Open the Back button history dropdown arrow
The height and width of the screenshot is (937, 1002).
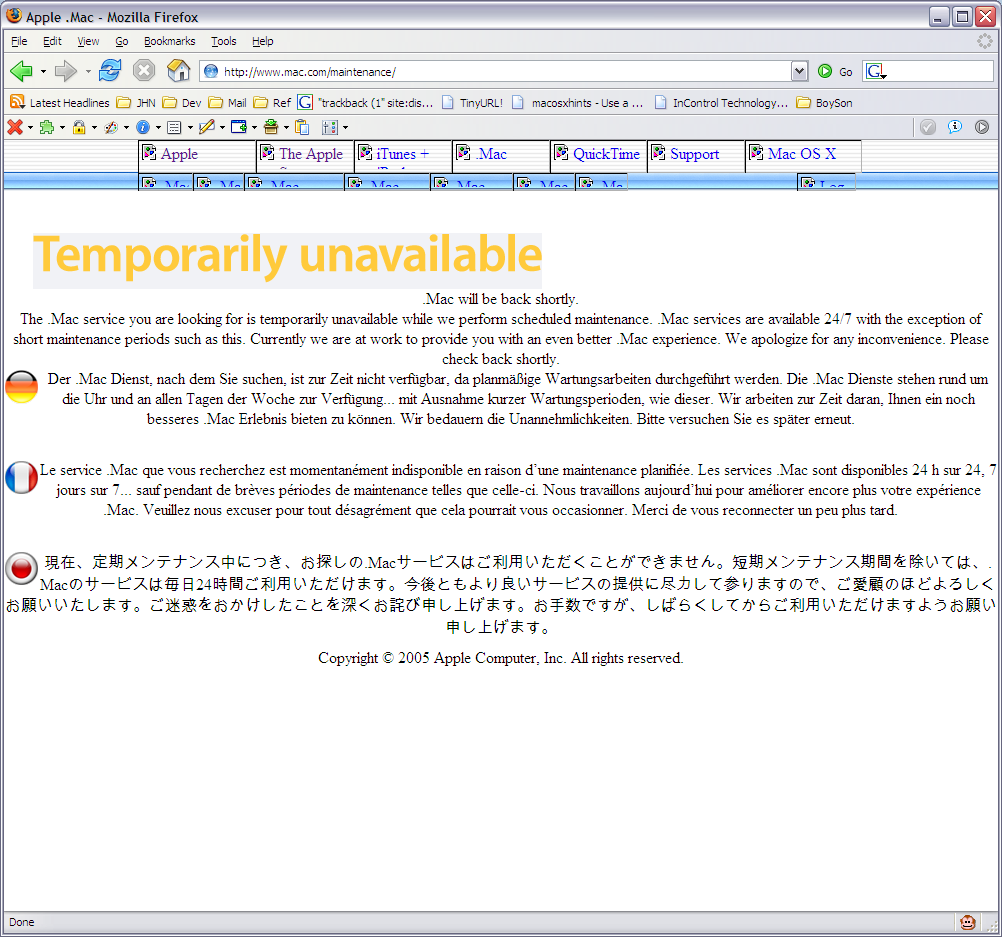coord(43,72)
